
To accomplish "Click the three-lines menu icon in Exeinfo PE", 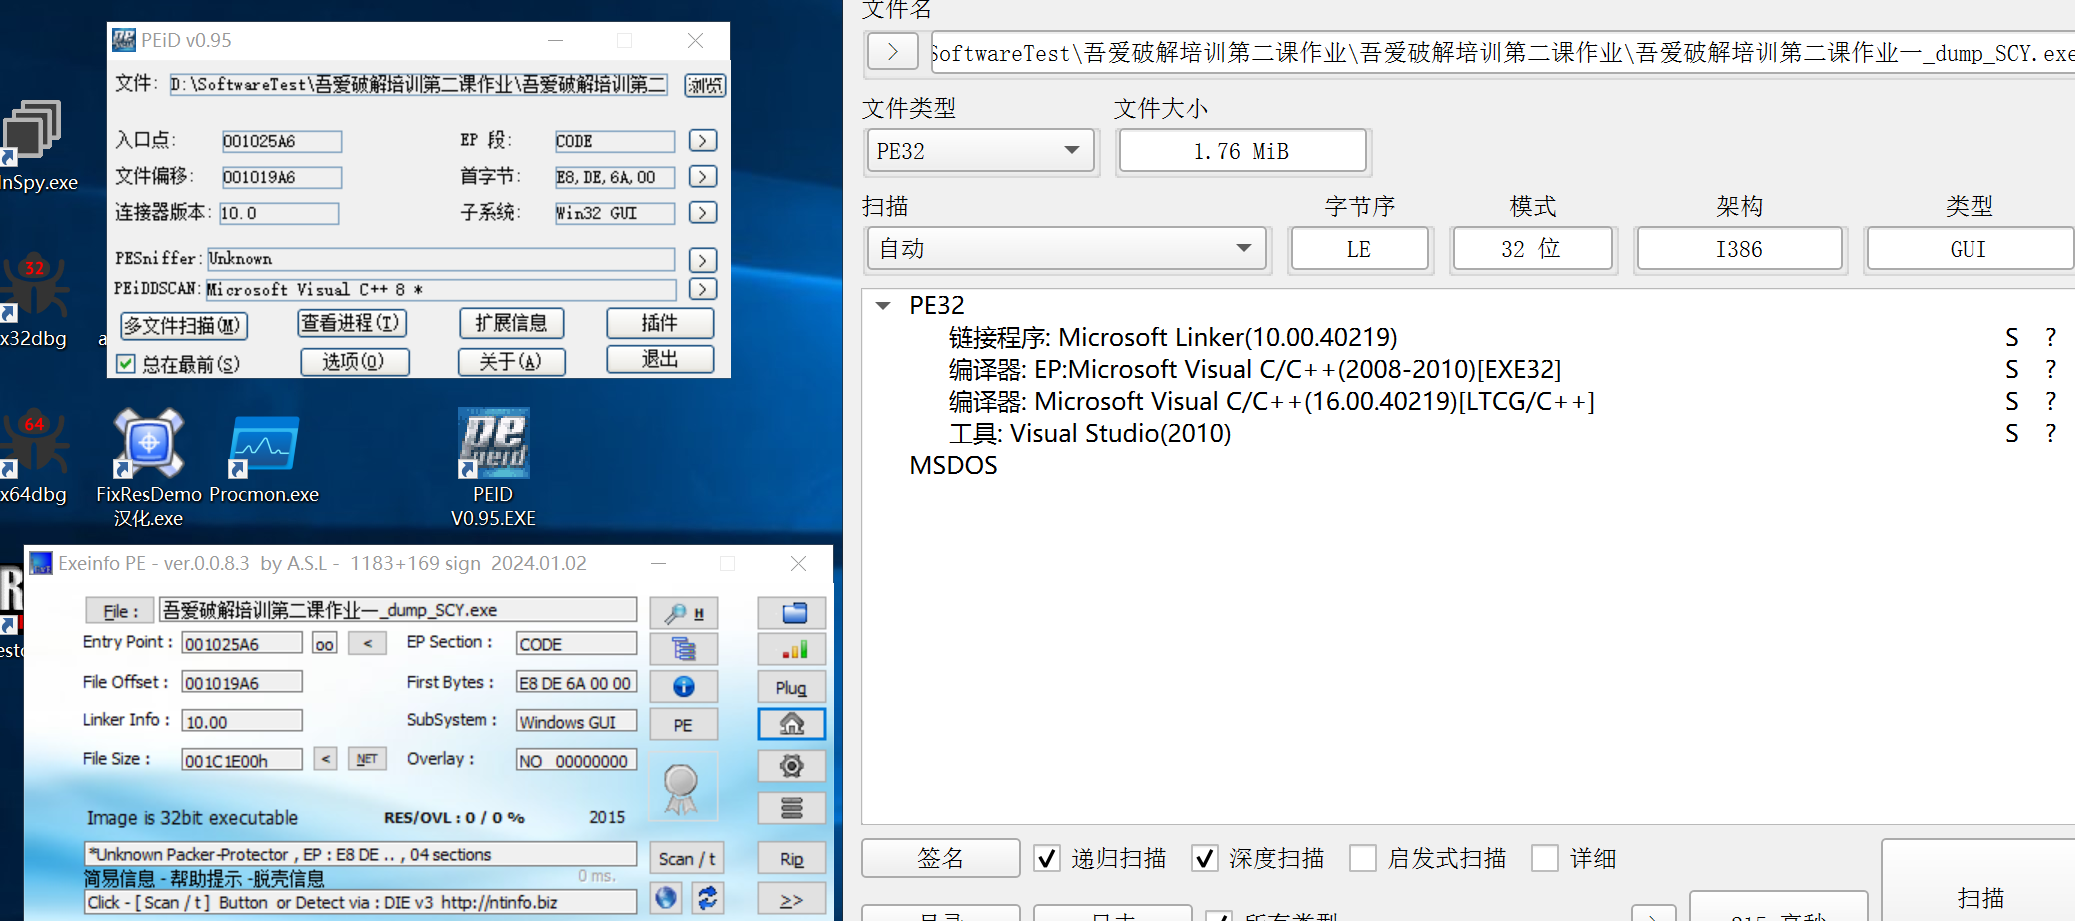I will click(x=792, y=808).
